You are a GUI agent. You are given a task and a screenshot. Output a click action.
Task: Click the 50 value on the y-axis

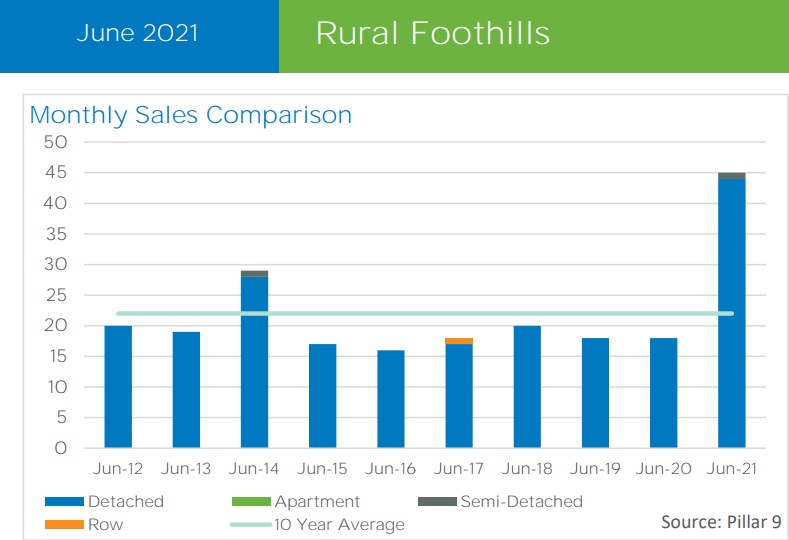56,142
